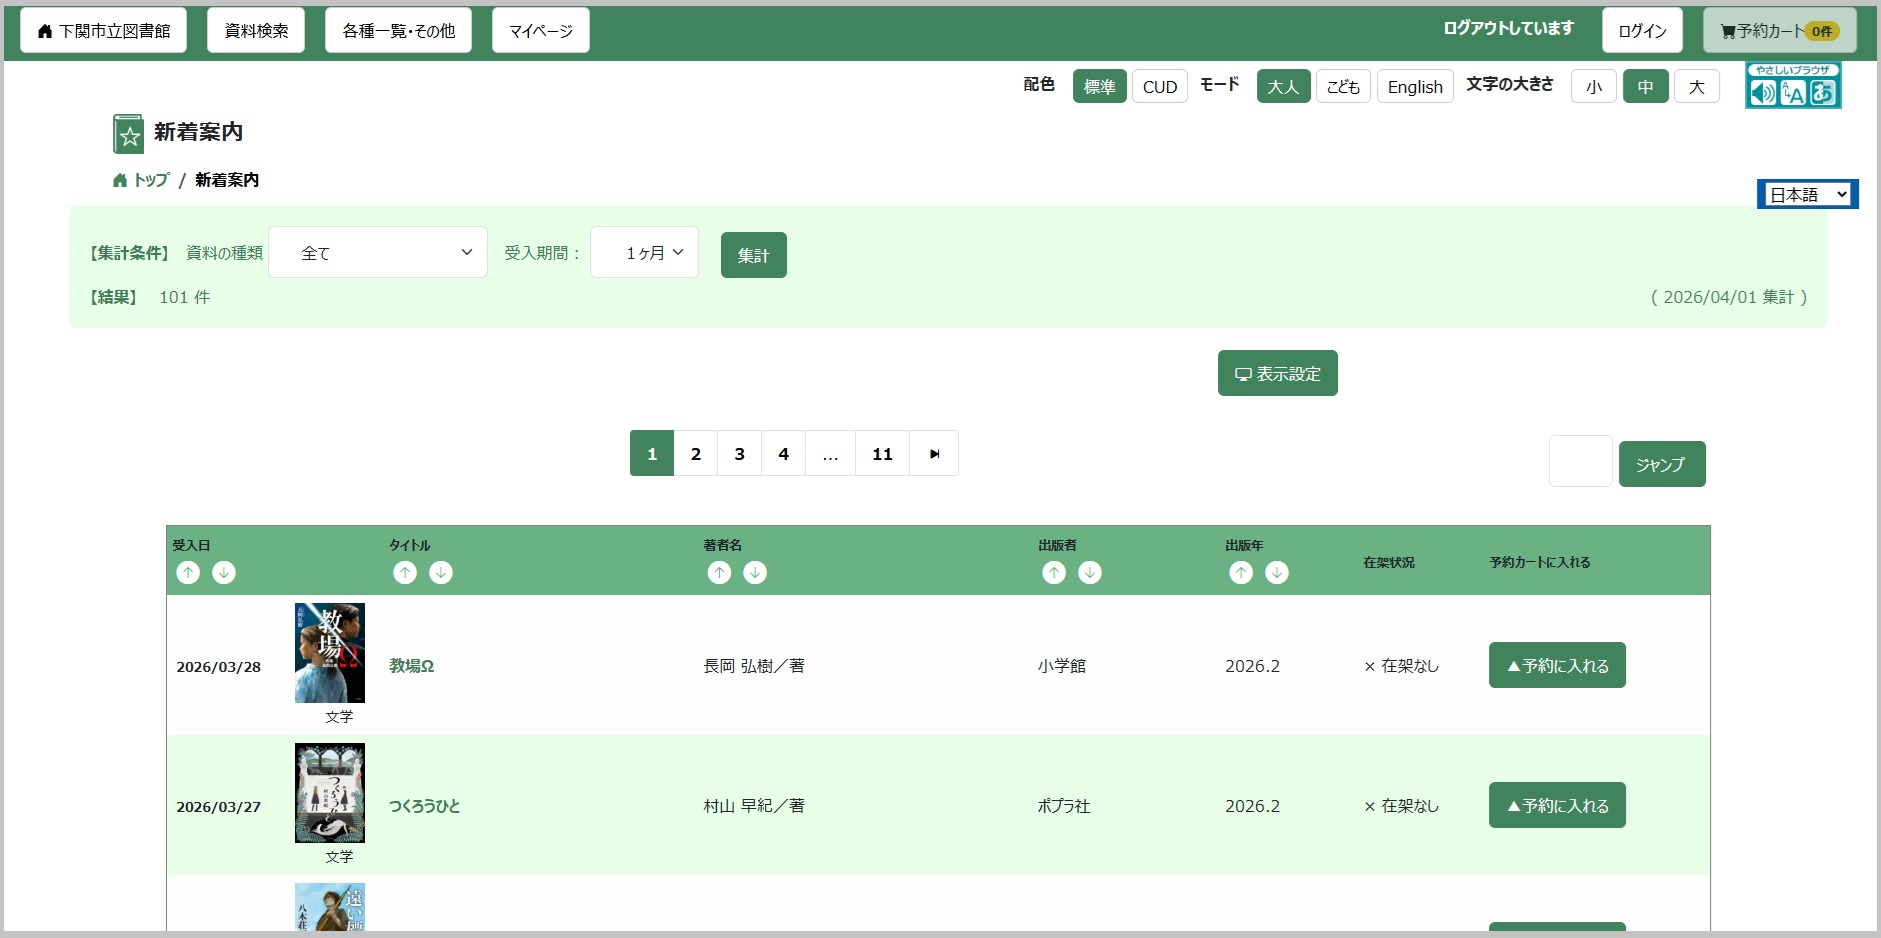
Task: Go to next page arrow
Action: (934, 454)
